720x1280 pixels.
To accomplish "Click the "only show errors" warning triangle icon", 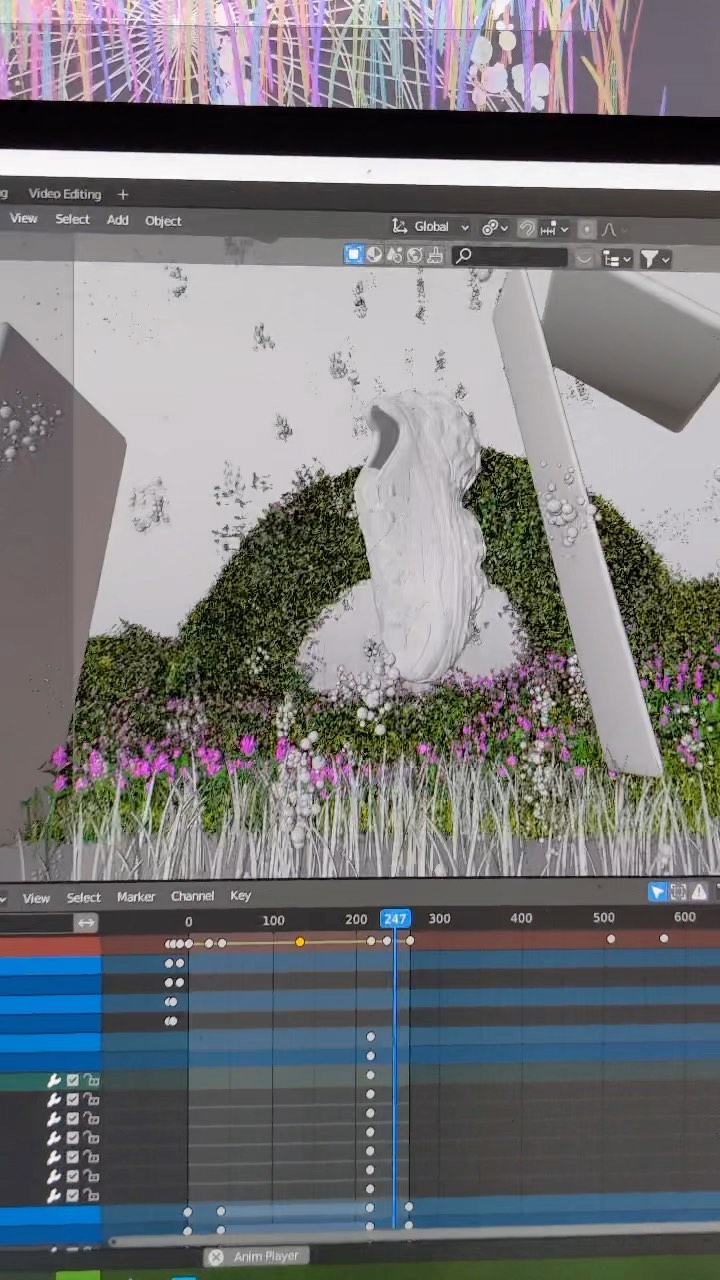I will (699, 892).
